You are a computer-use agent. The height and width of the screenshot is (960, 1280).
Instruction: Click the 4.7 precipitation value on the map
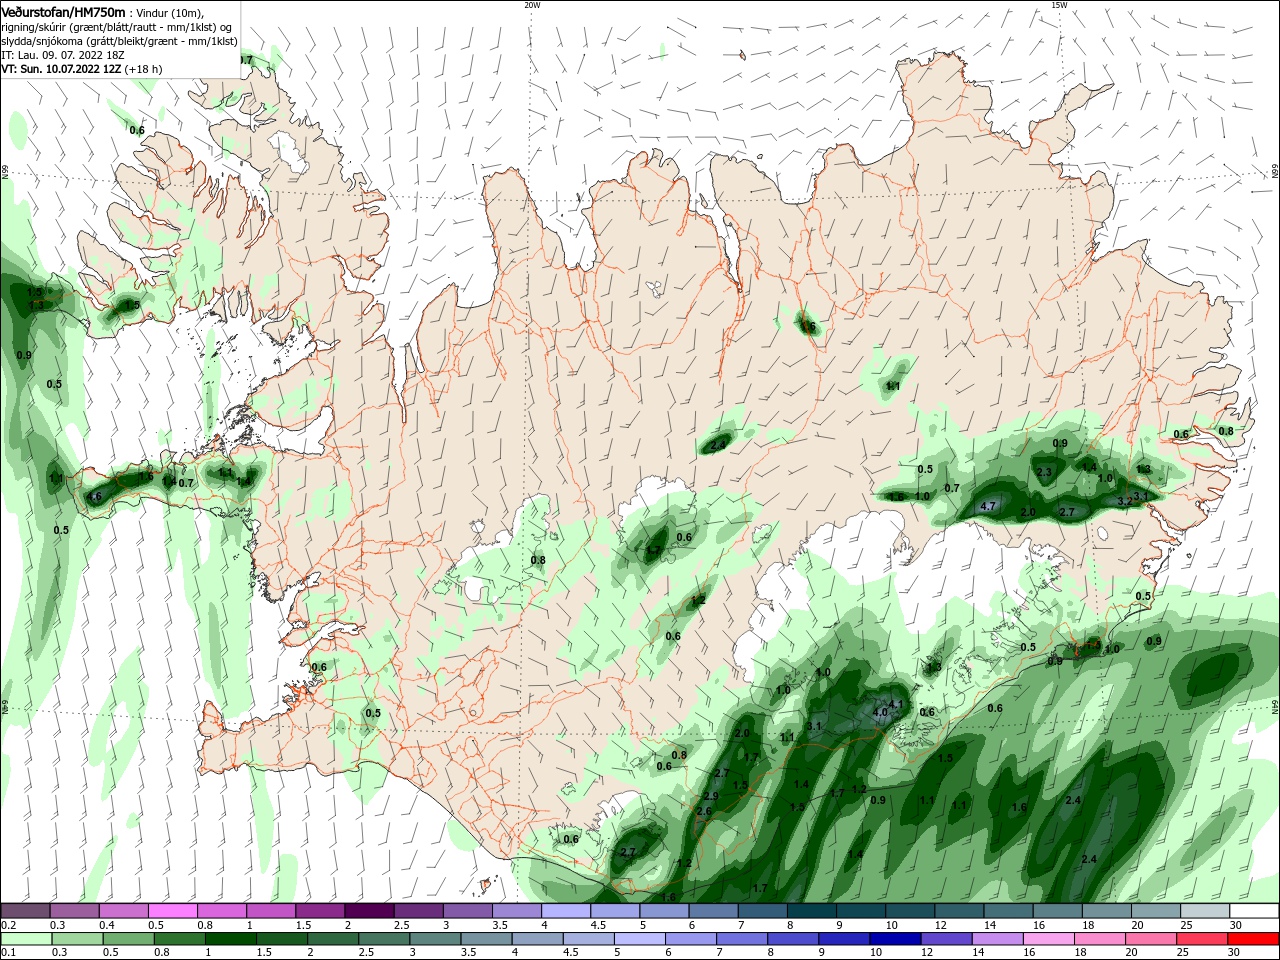[x=988, y=506]
